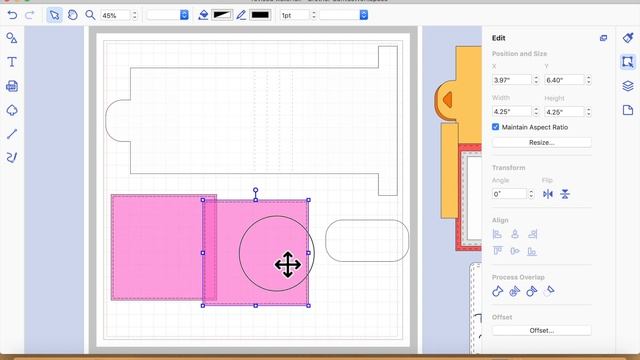Choose the Pan hand tool
The image size is (640, 360).
tap(73, 15)
